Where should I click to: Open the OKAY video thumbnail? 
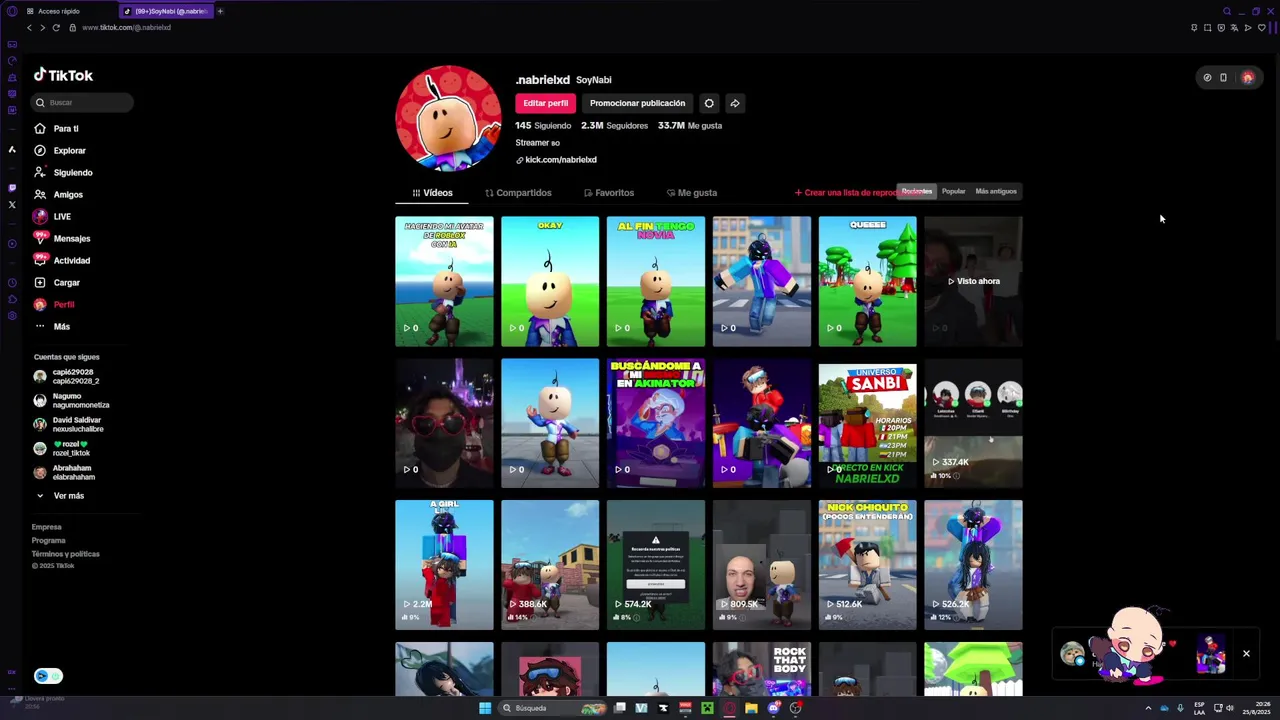point(550,281)
